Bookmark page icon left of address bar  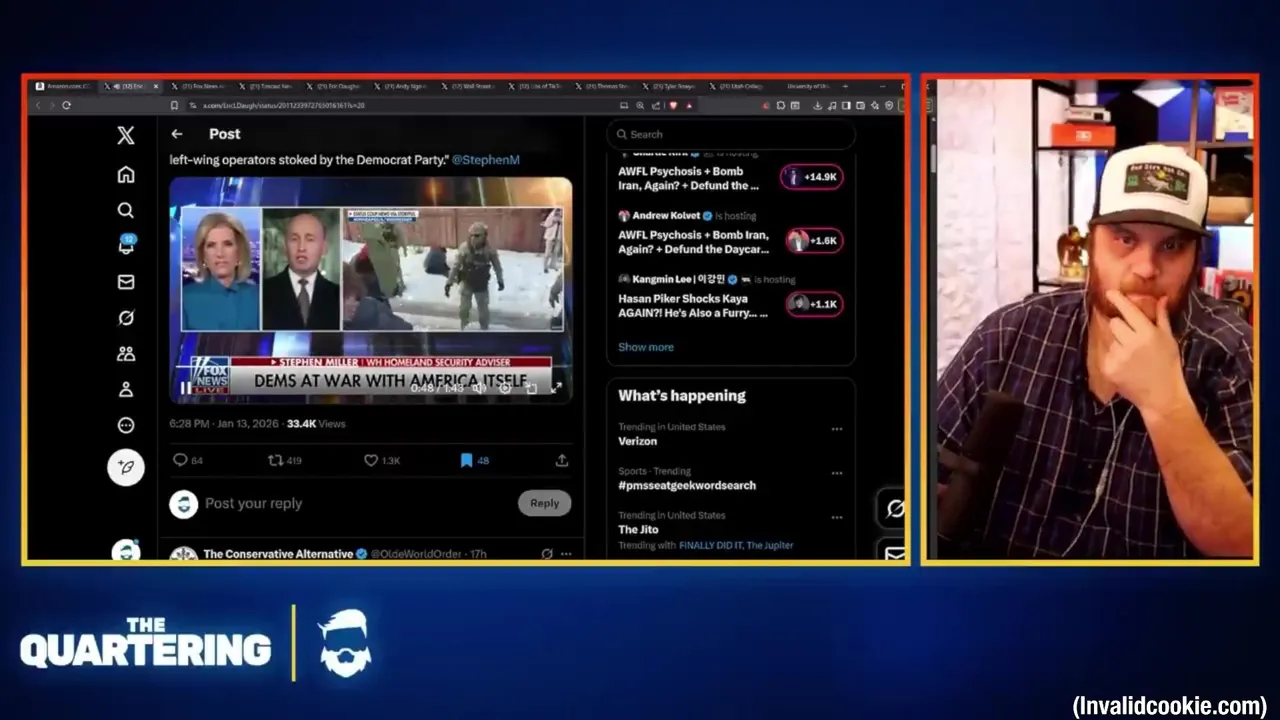174,105
